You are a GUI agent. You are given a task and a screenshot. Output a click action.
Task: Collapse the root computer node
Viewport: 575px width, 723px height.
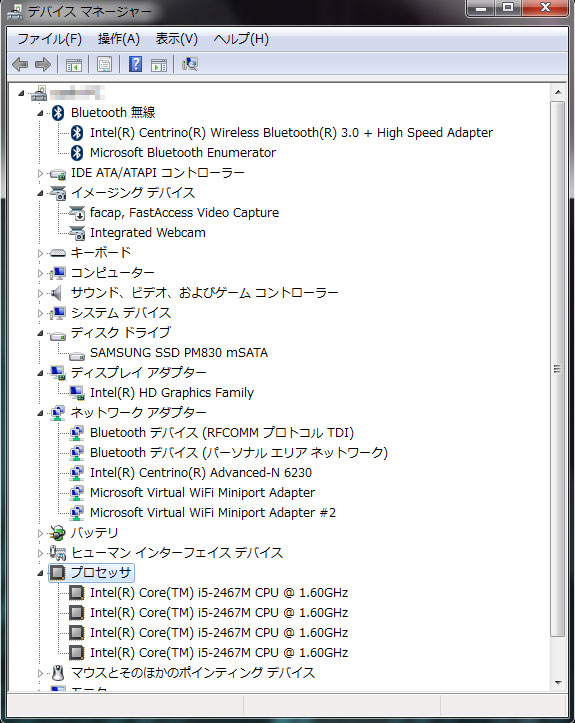click(x=21, y=93)
